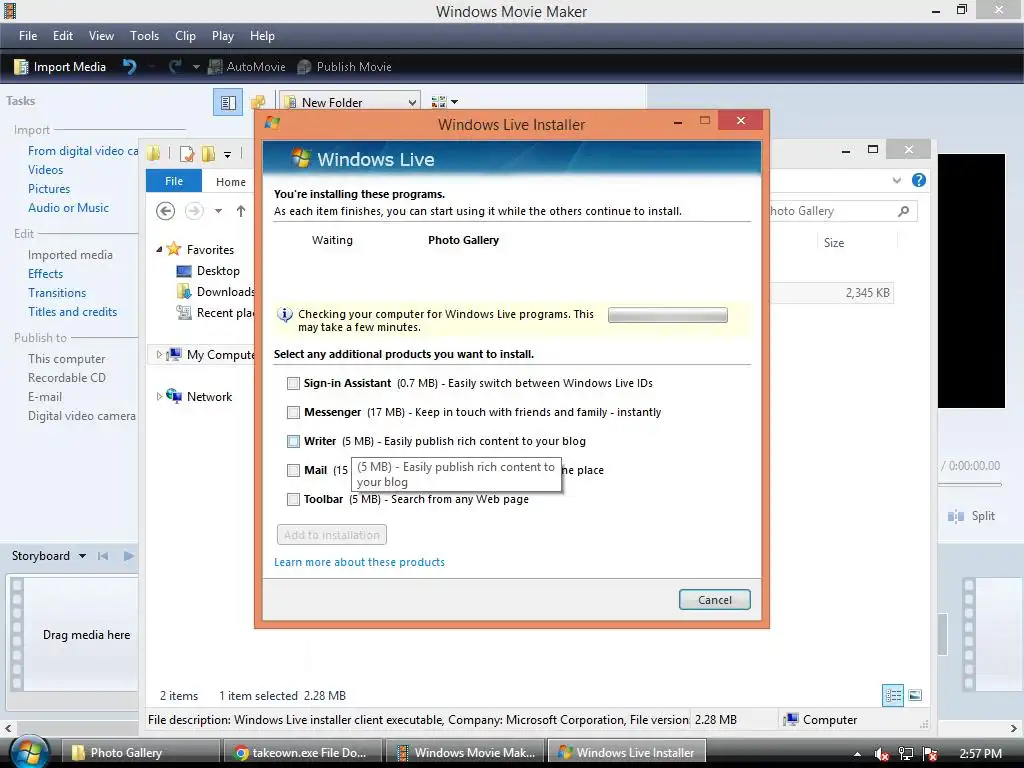Open the New Folder collection dropdown
Viewport: 1024px width, 768px height.
[412, 103]
